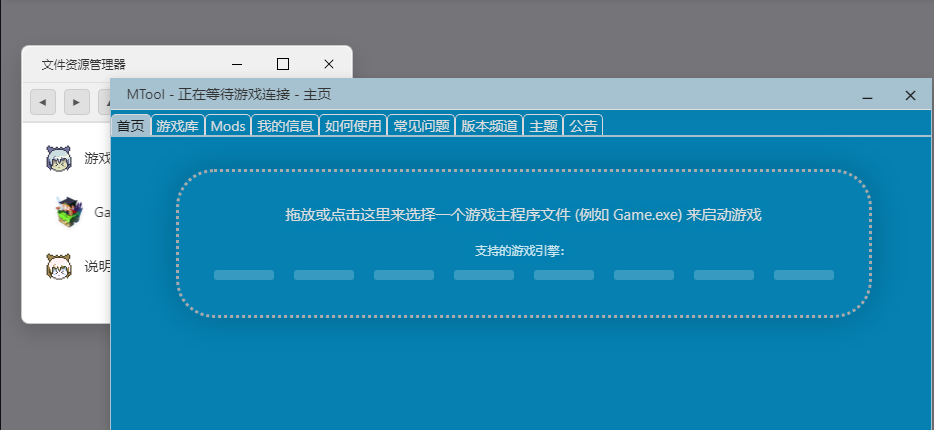Open the 如何使用 tab

[353, 126]
